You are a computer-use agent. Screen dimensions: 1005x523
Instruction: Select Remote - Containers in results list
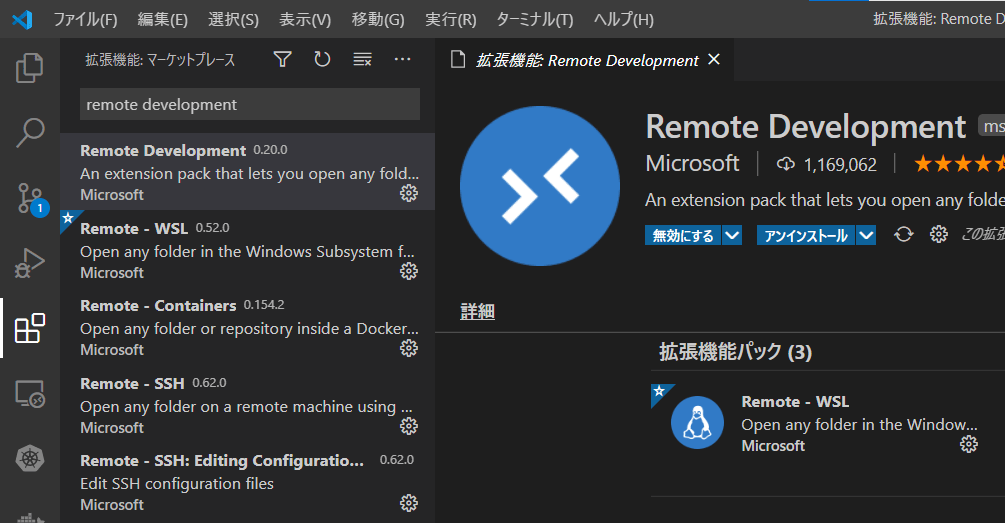[x=247, y=327]
